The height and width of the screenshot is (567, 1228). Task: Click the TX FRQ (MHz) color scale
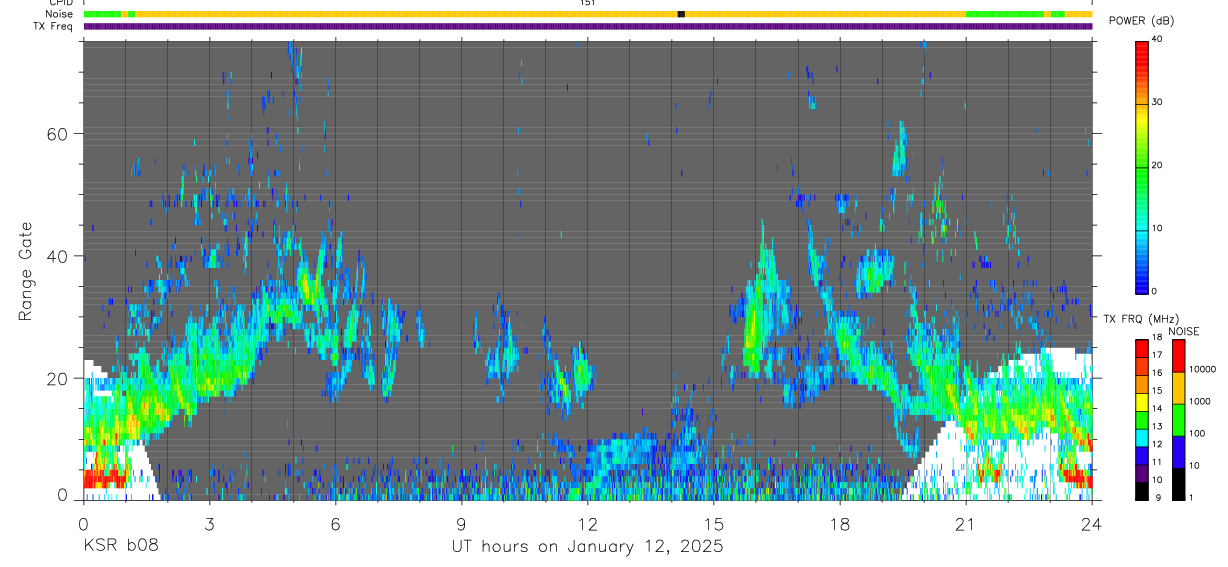(1141, 419)
